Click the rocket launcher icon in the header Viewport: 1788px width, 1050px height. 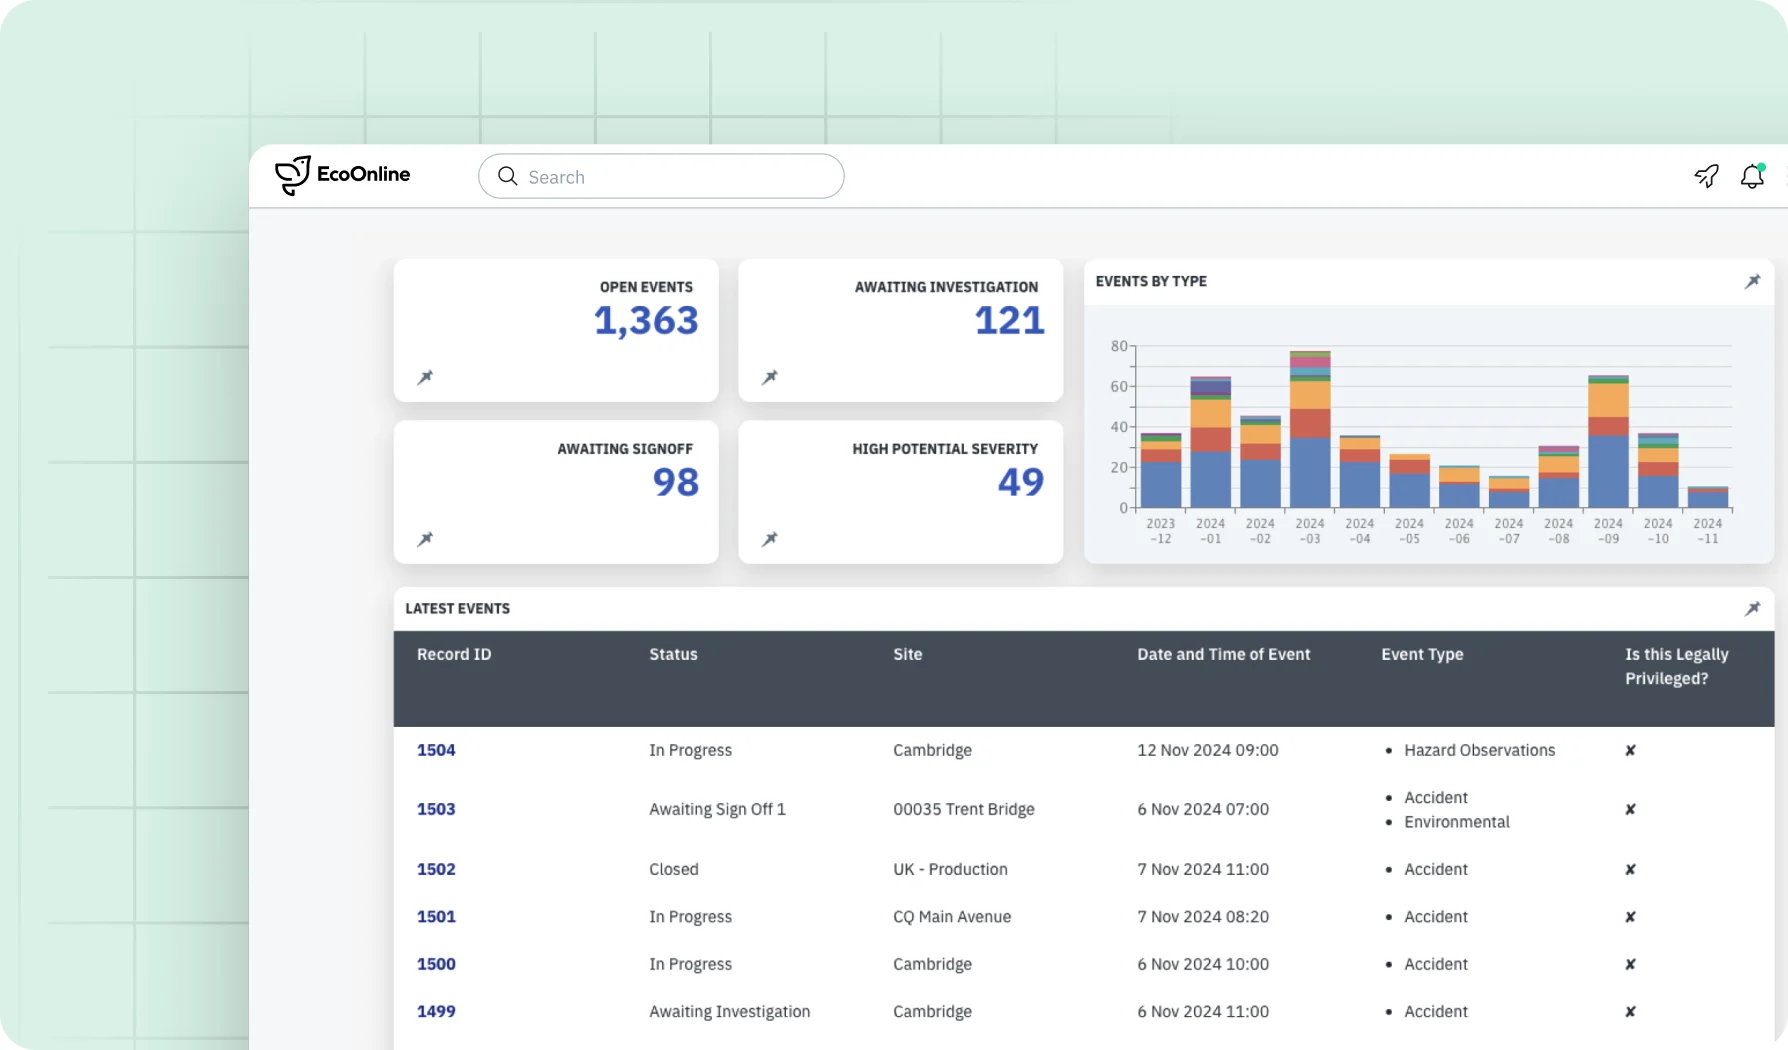pyautogui.click(x=1706, y=176)
